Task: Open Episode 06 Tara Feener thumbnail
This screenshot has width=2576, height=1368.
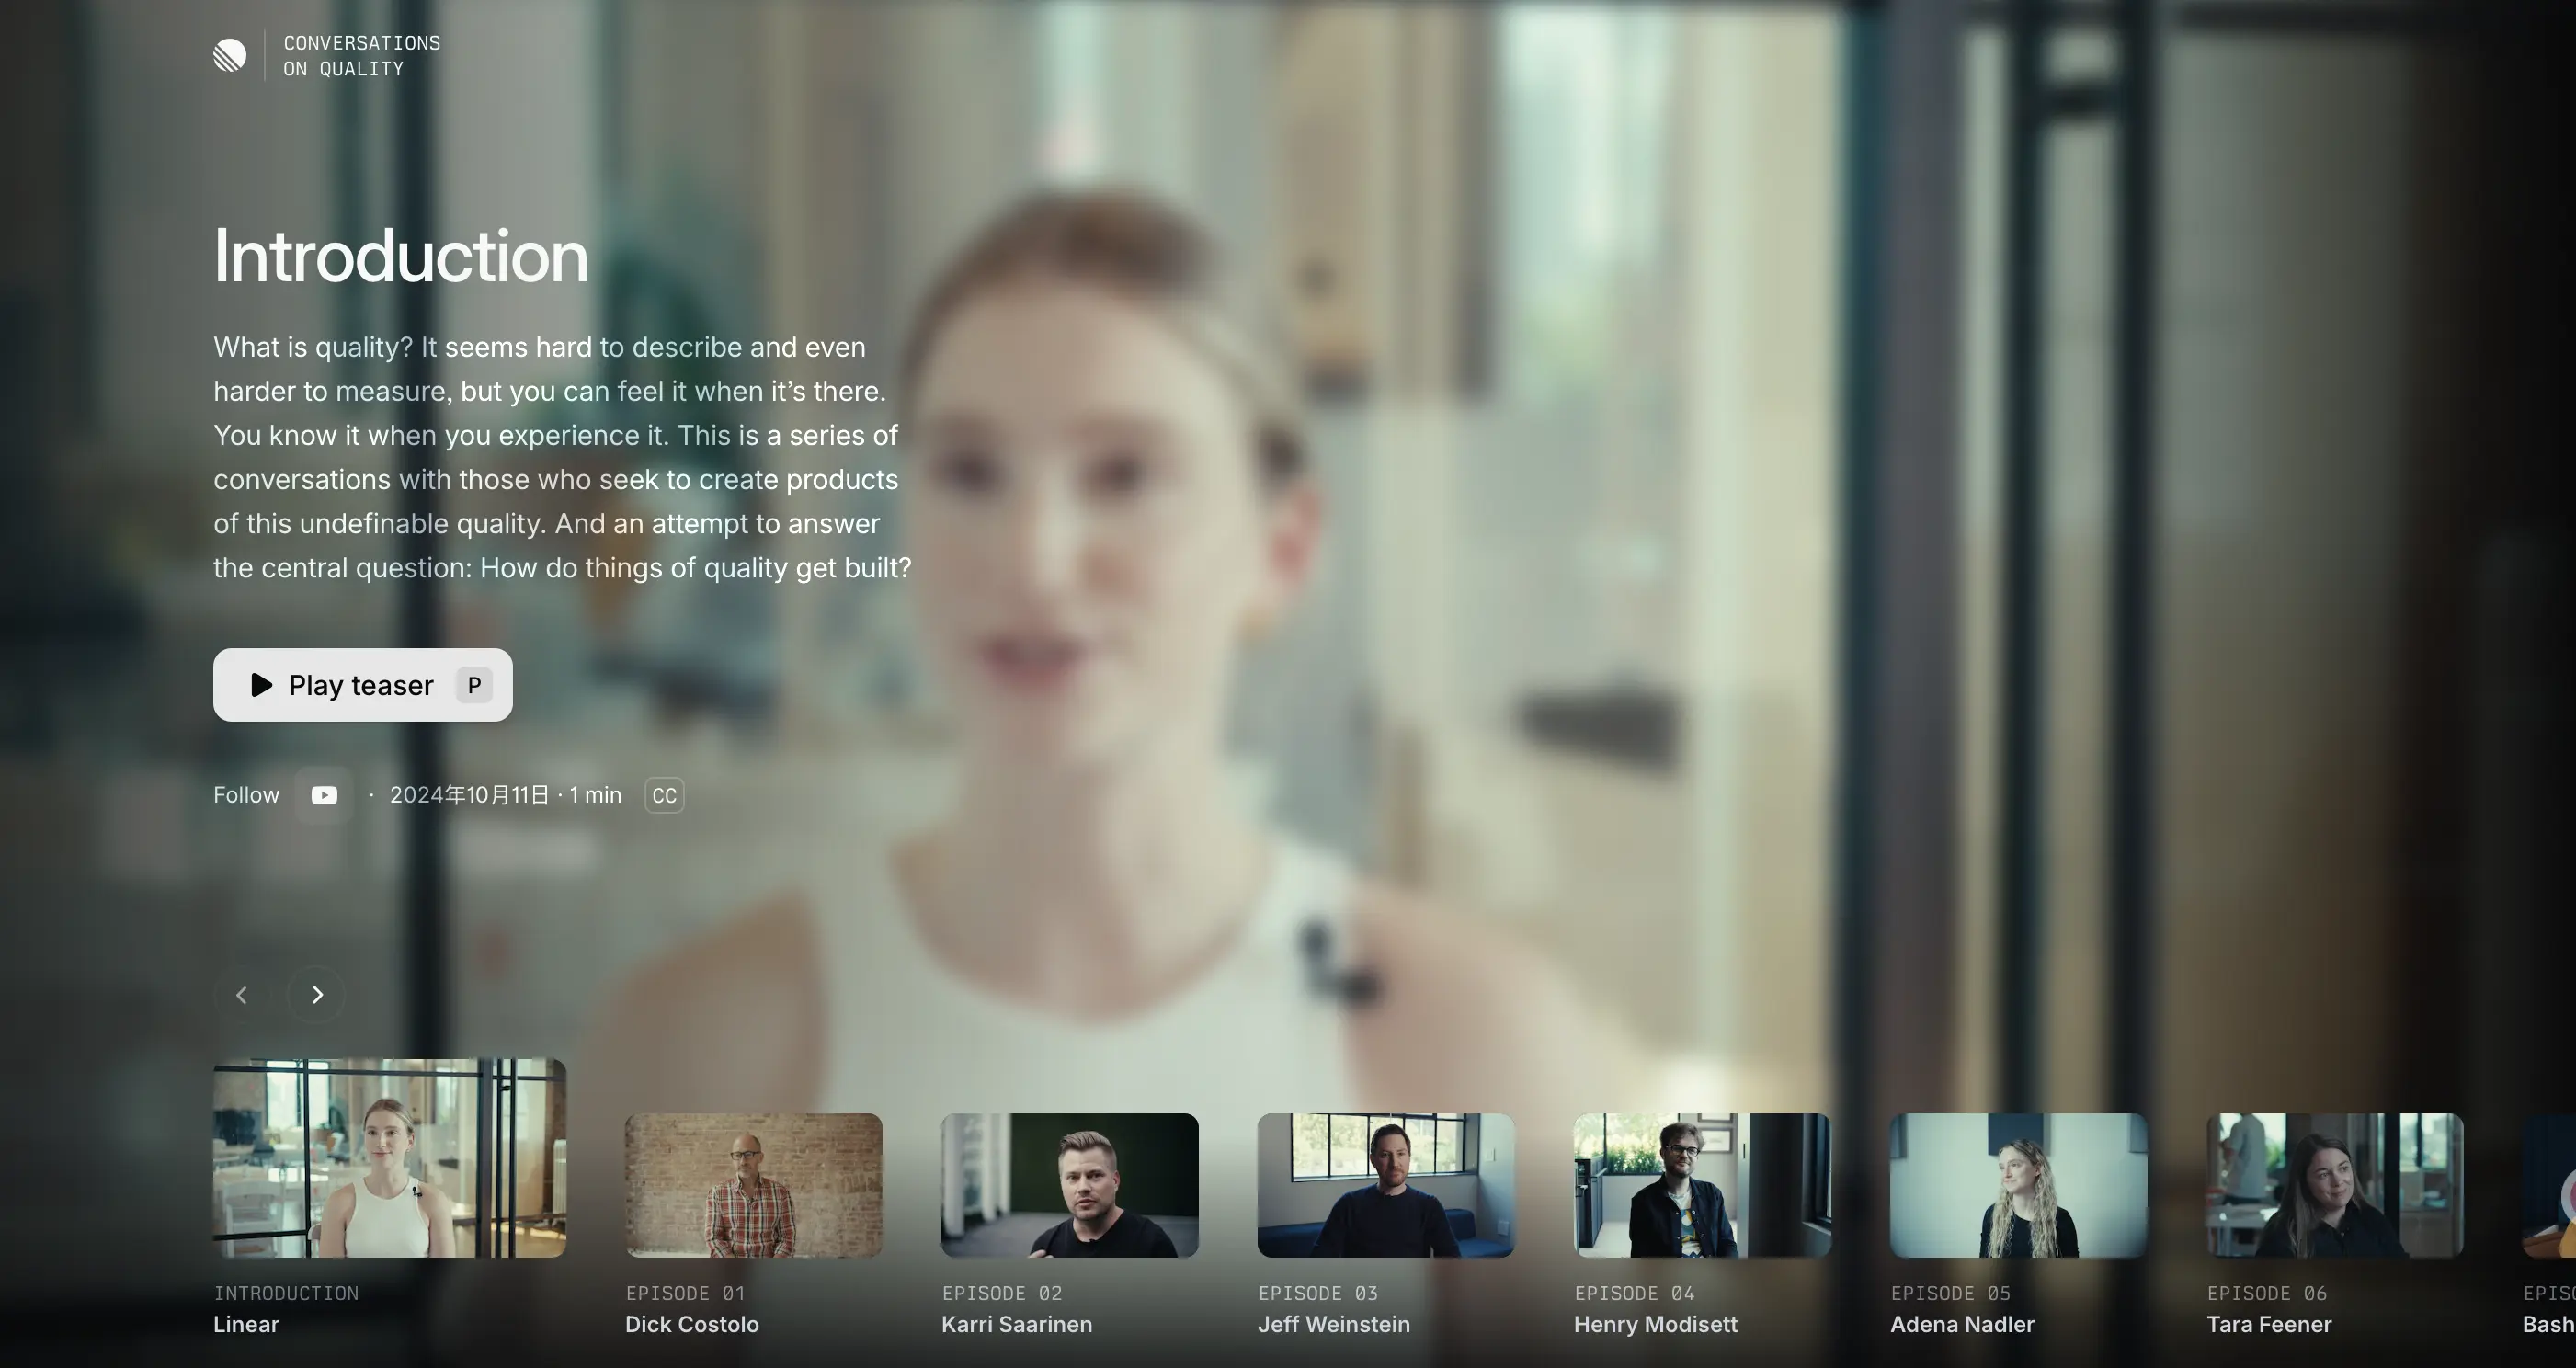Action: pos(2334,1185)
